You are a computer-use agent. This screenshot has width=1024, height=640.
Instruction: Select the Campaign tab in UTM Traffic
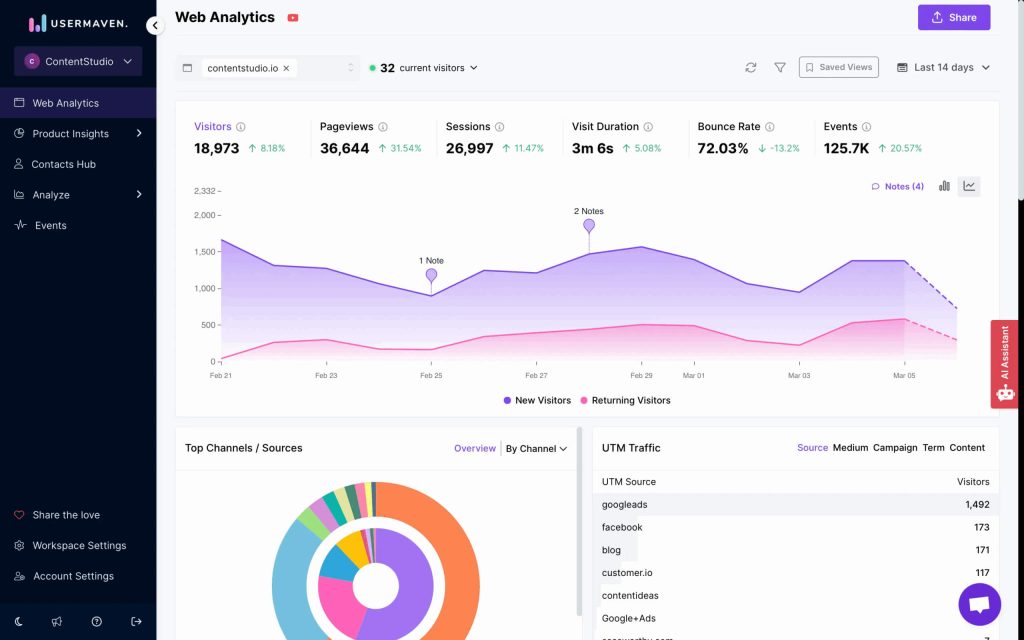(x=895, y=447)
